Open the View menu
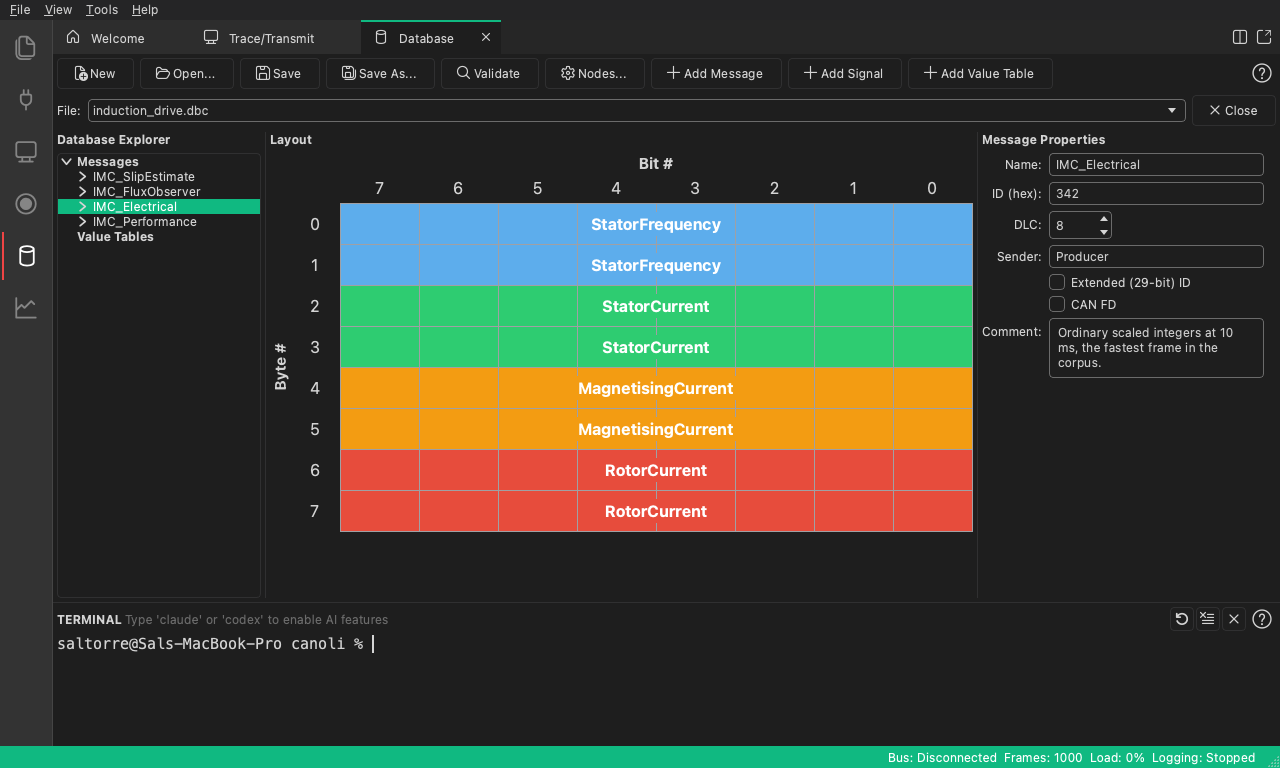 (58, 9)
